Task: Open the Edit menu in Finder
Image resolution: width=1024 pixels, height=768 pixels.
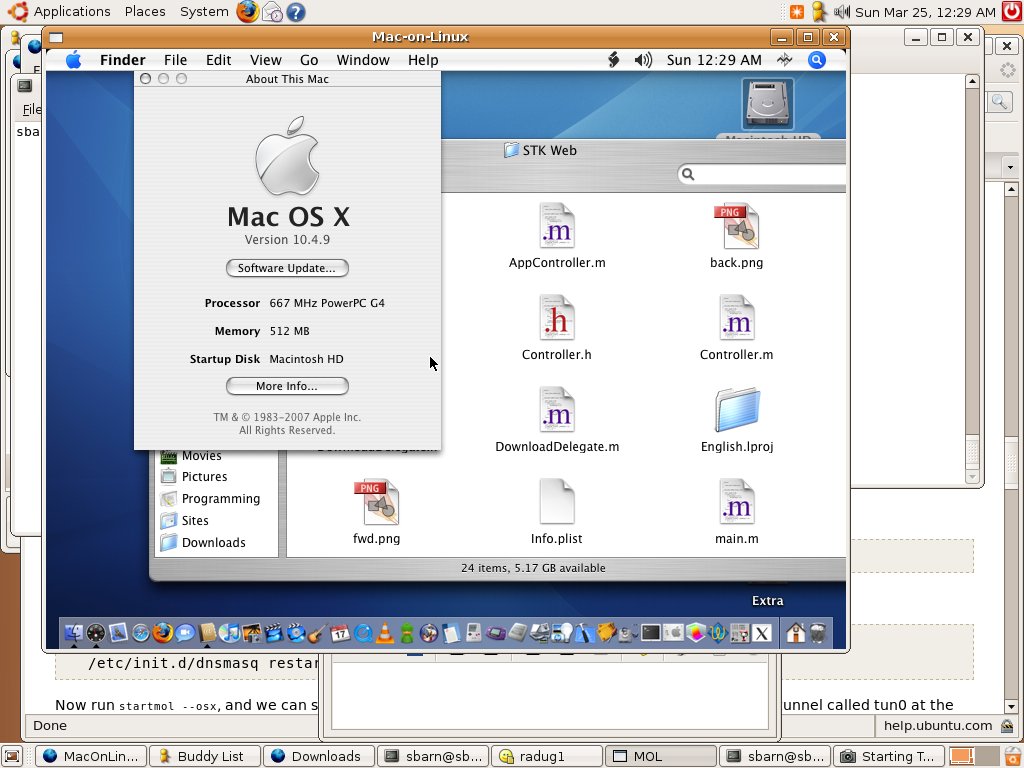Action: [219, 60]
